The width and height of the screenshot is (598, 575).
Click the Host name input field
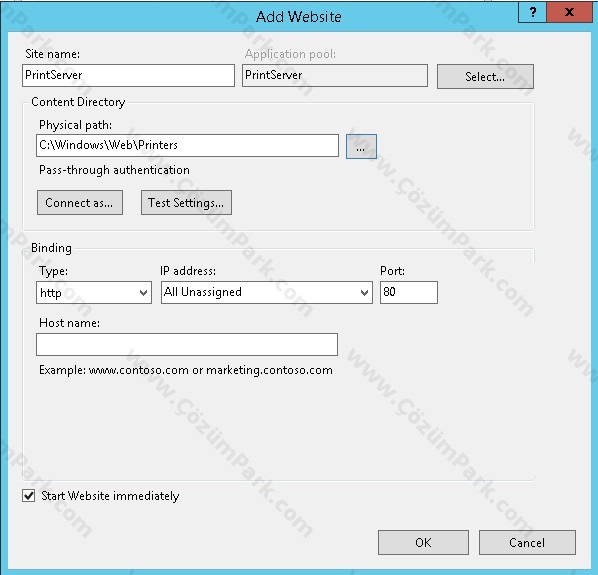(187, 344)
